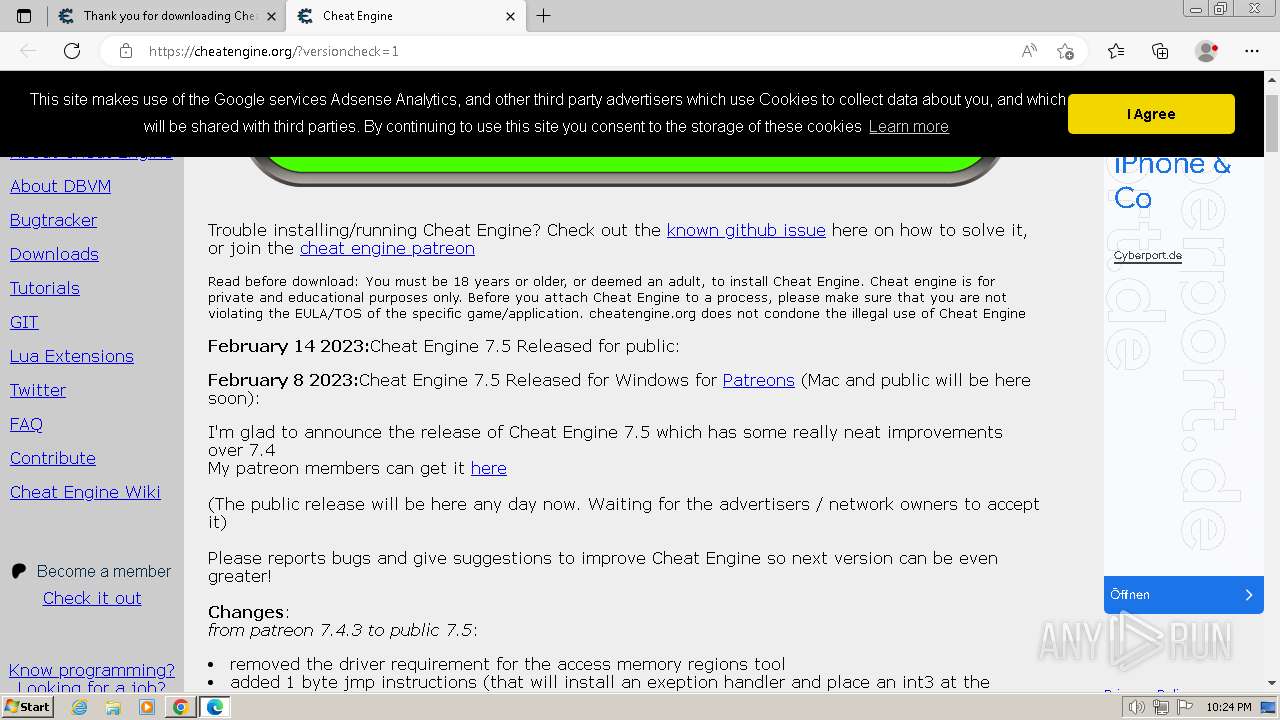
Task: Open Edge Settings and more menu
Action: pyautogui.click(x=1252, y=51)
